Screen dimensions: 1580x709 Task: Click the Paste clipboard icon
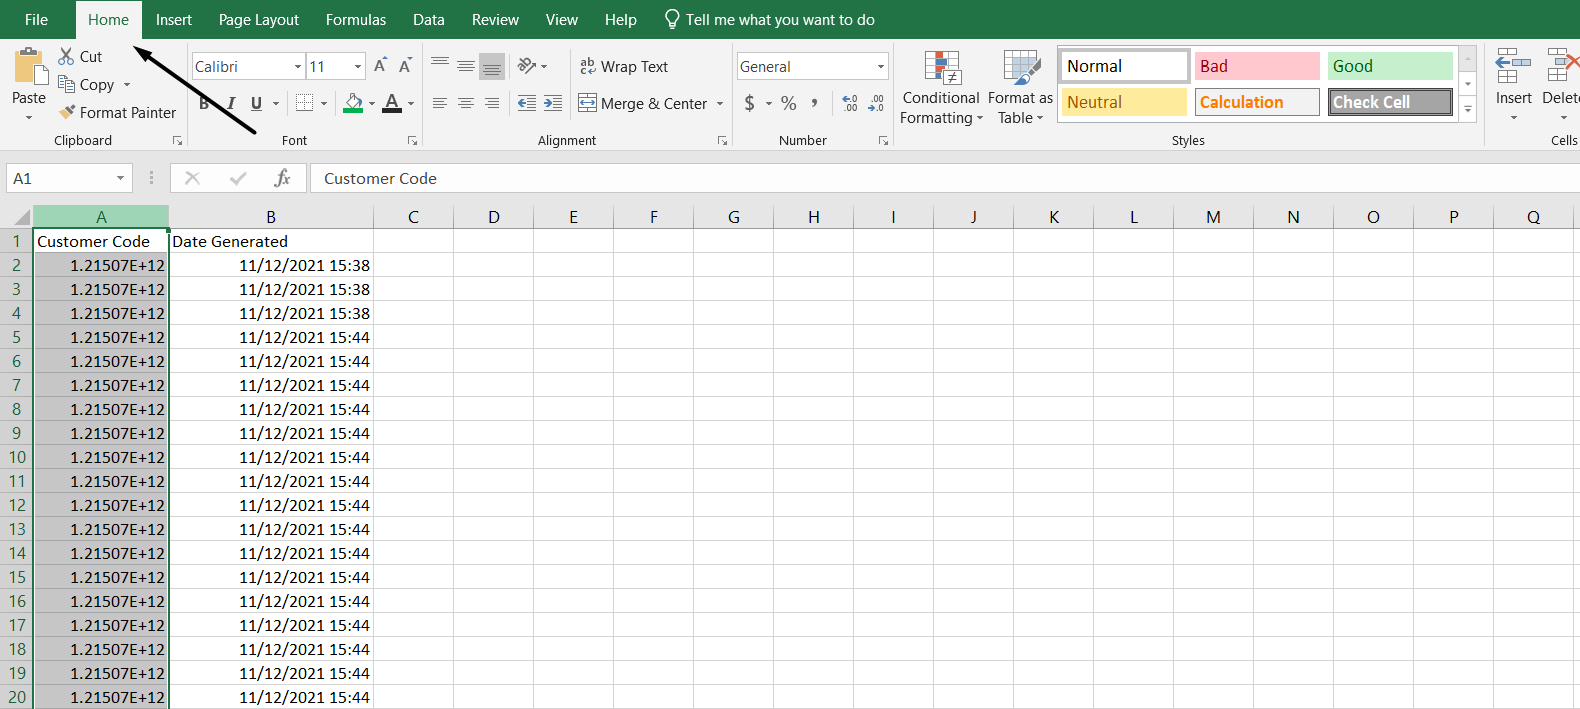pyautogui.click(x=29, y=66)
